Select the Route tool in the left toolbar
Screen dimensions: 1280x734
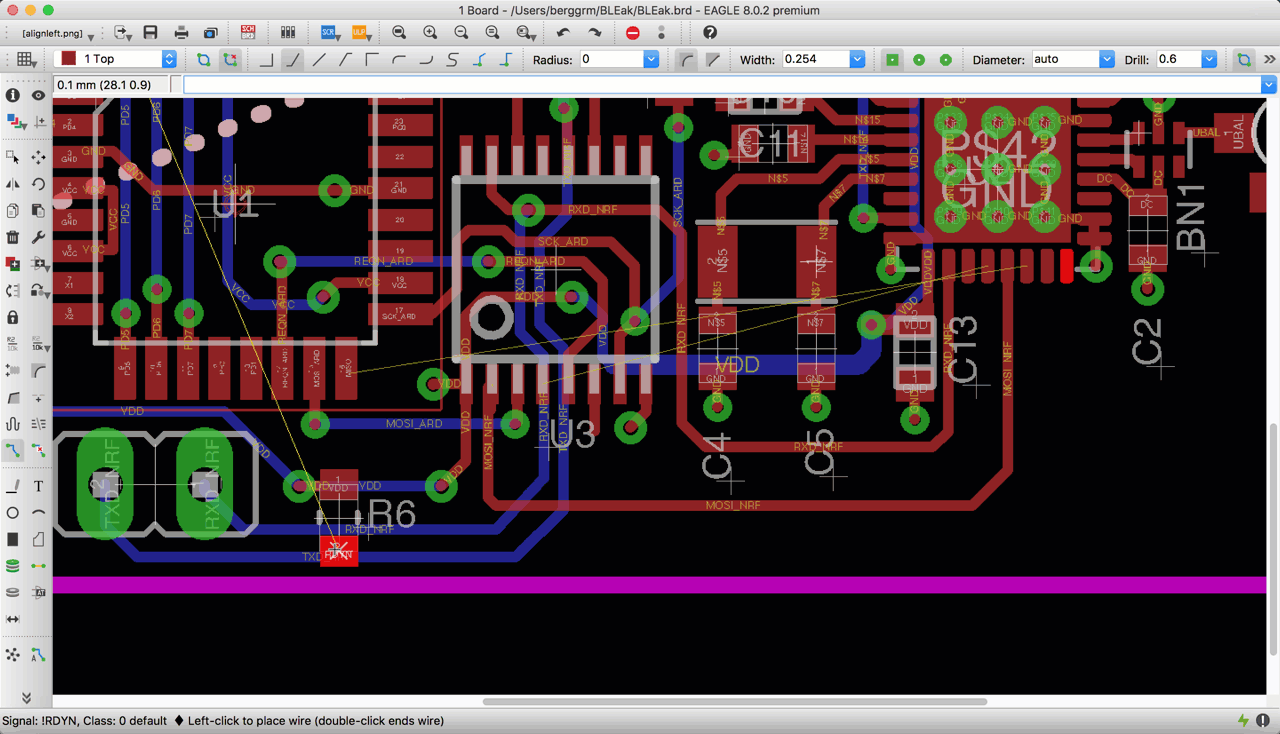13,450
